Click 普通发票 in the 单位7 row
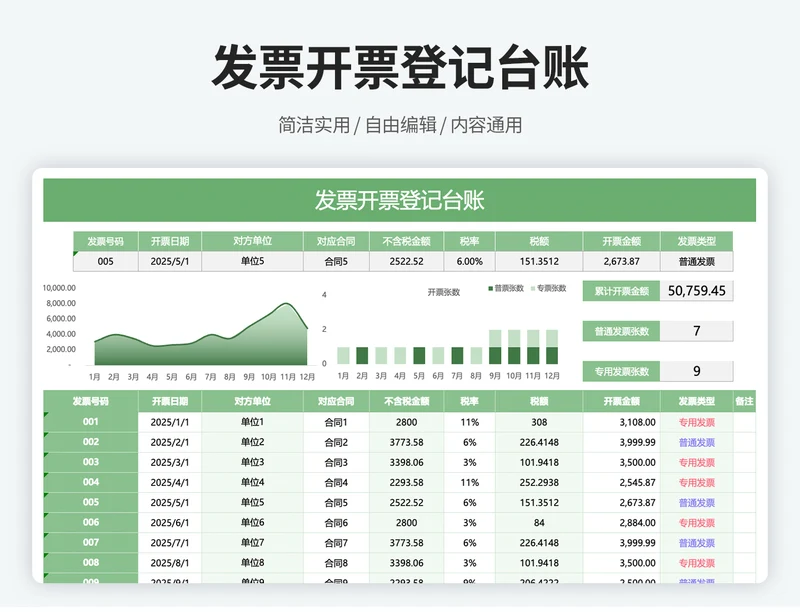This screenshot has height=616, width=800. pos(696,543)
